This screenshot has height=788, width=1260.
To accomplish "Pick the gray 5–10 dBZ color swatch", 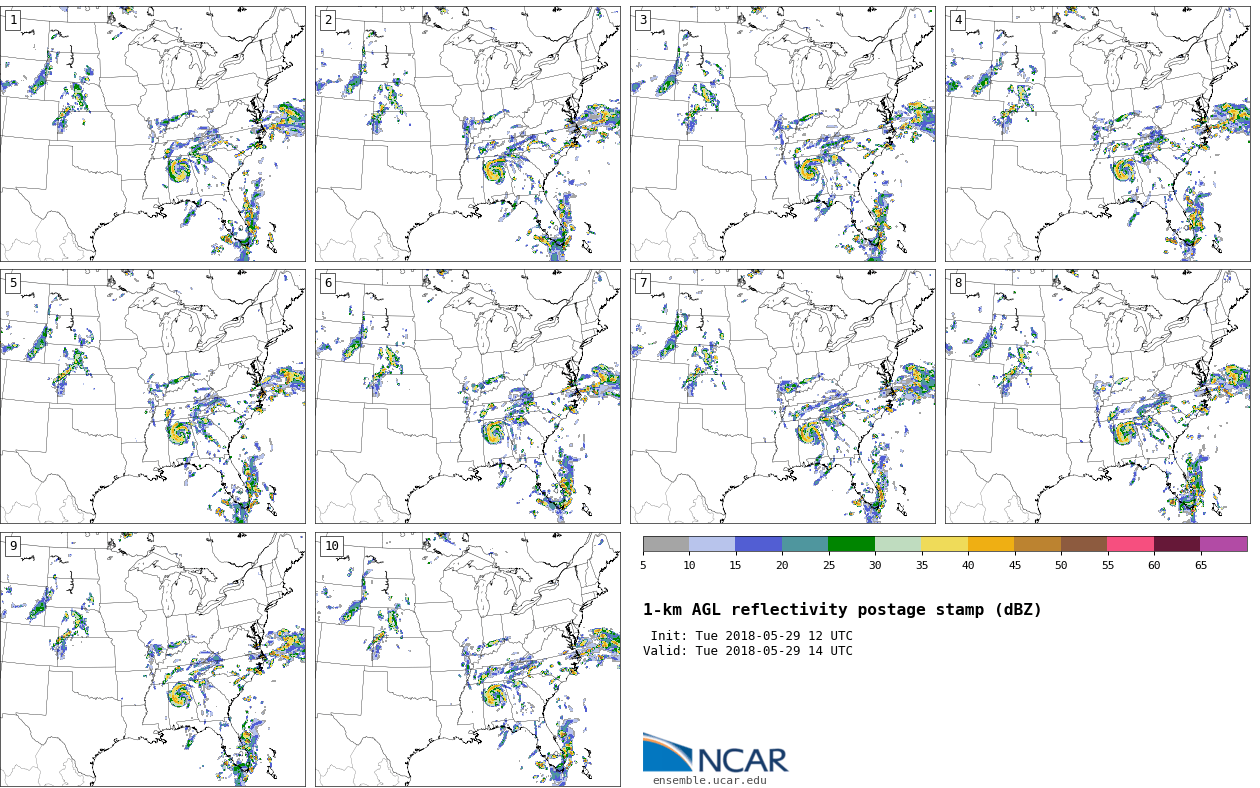I will click(x=666, y=544).
